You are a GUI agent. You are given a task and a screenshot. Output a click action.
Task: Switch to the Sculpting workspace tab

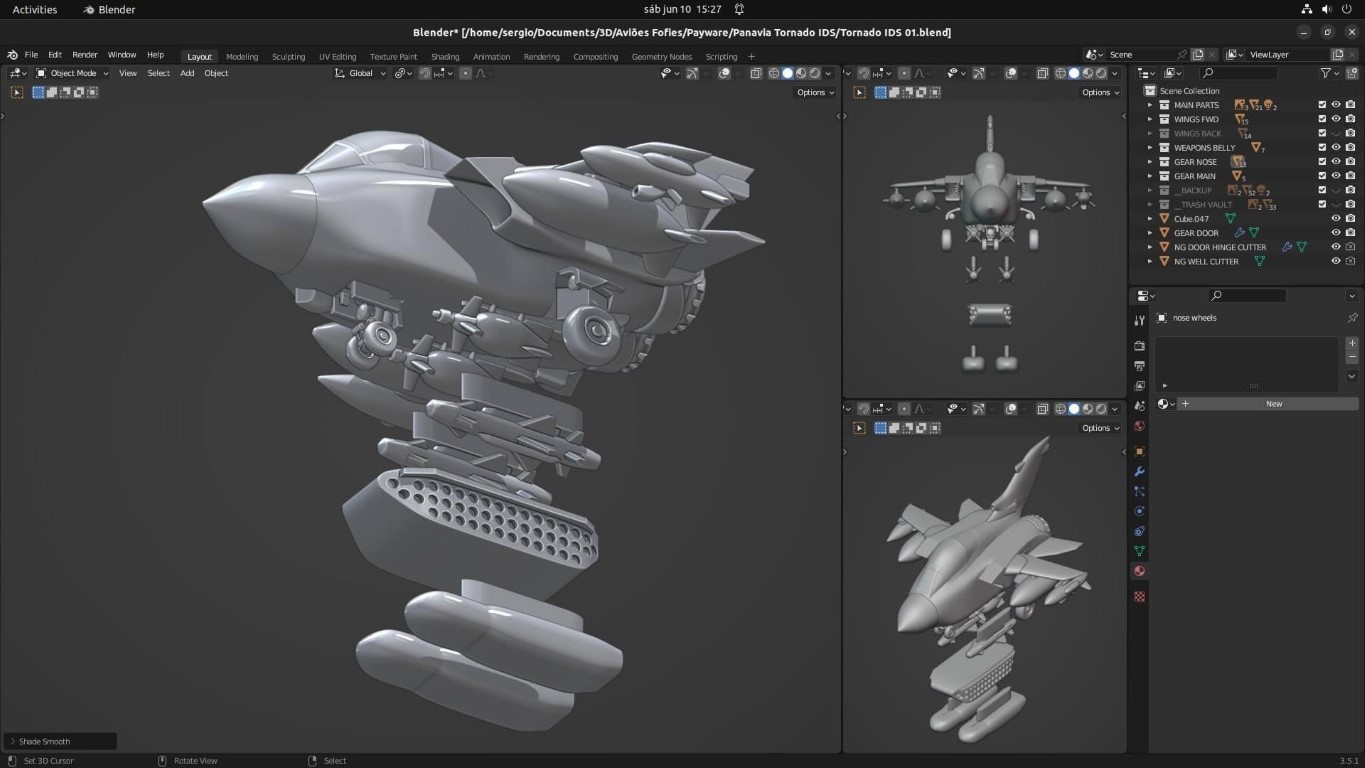pyautogui.click(x=288, y=57)
